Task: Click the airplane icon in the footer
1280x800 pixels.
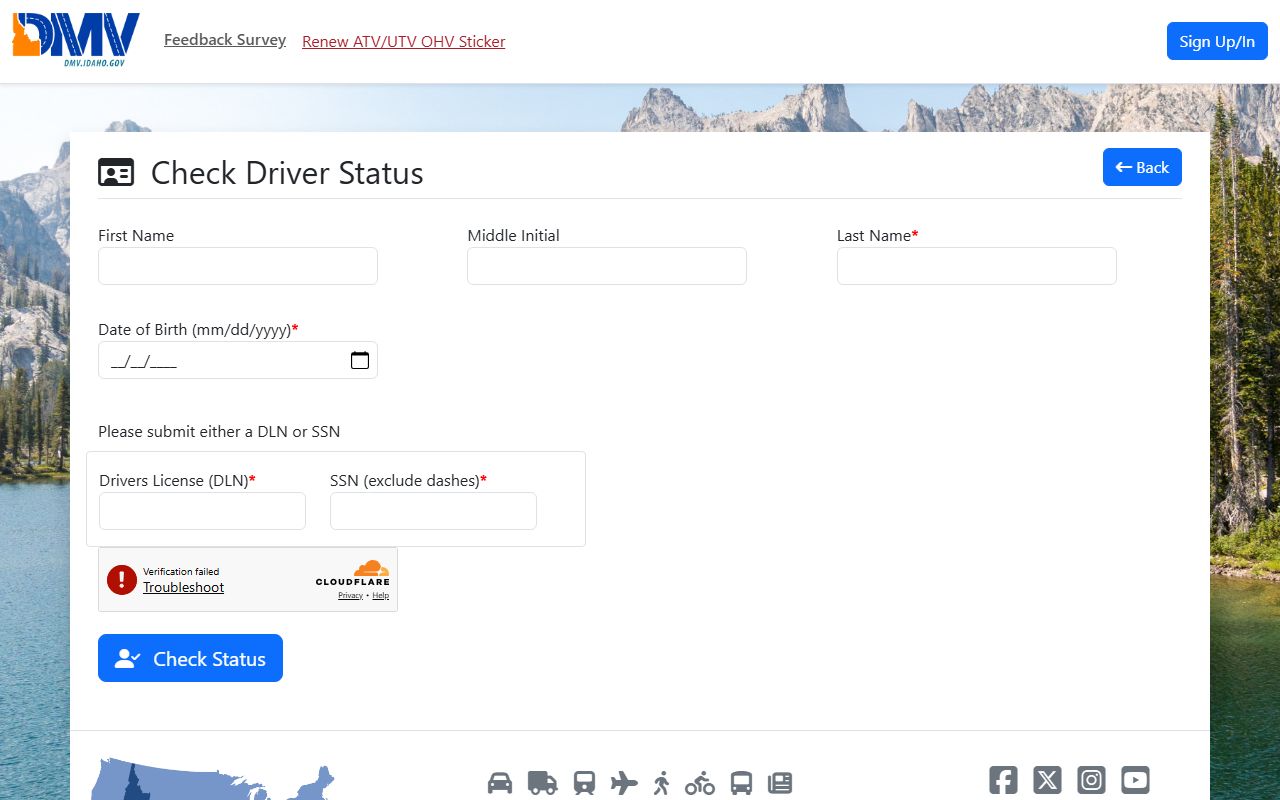Action: click(x=624, y=782)
